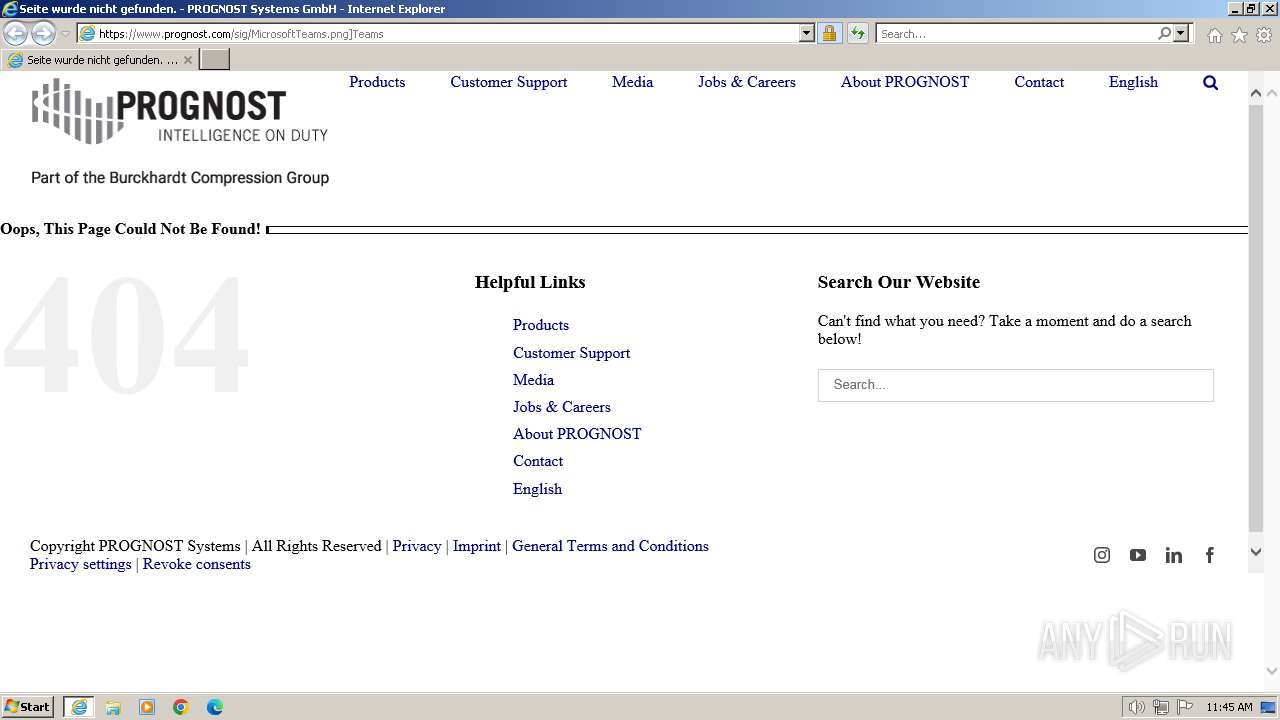Open General Terms and Conditions link
The width and height of the screenshot is (1280, 720).
coord(610,546)
